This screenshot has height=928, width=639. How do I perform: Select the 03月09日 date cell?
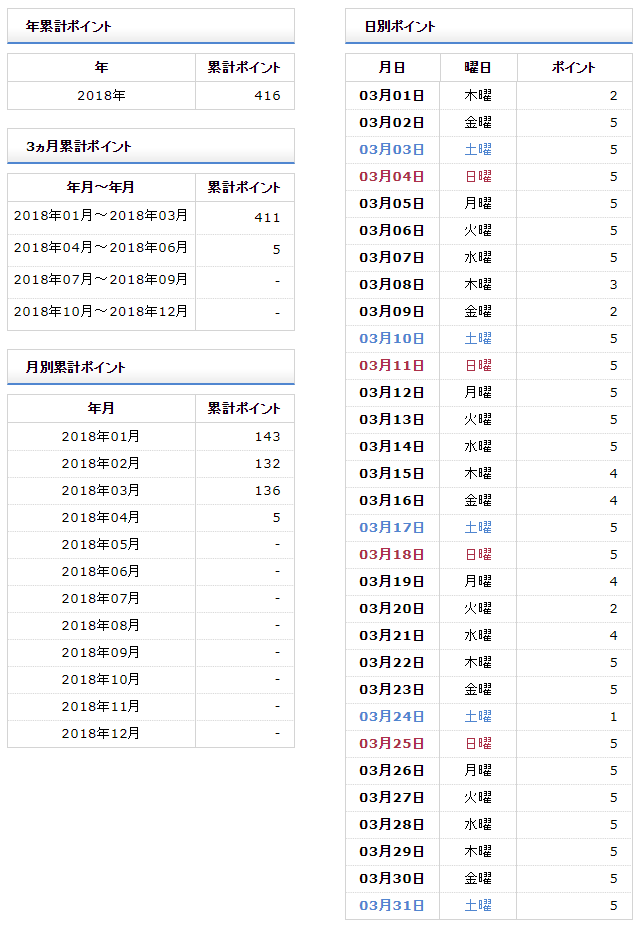tap(392, 312)
